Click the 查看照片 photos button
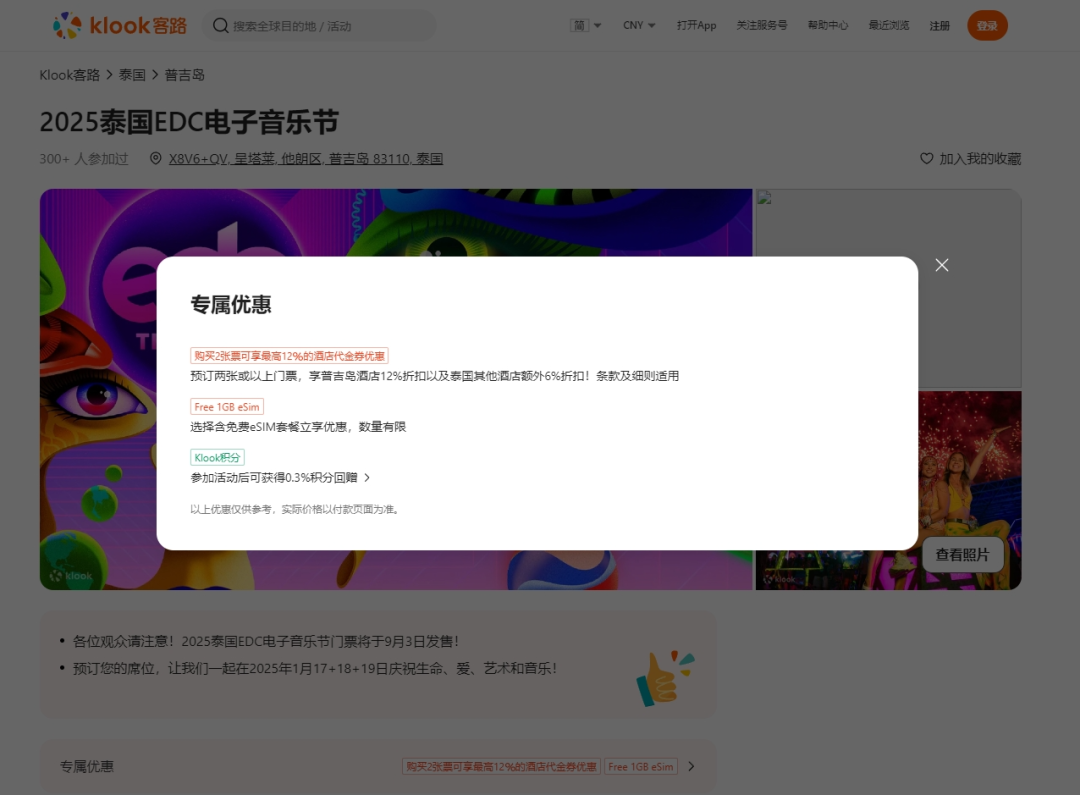Image resolution: width=1080 pixels, height=795 pixels. click(962, 555)
